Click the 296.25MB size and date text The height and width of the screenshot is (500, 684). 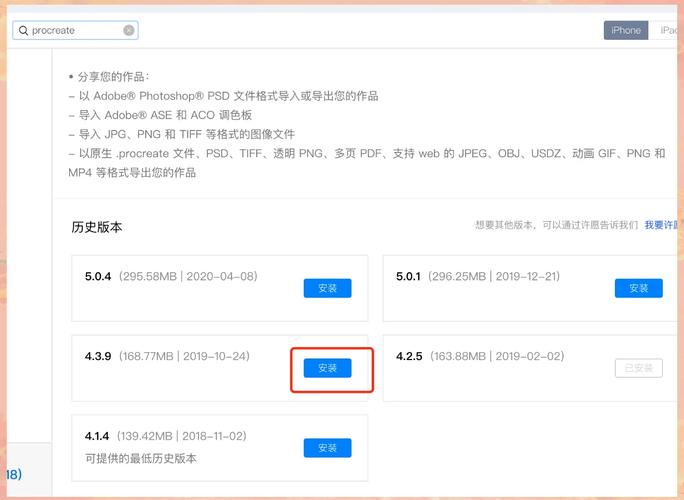(x=494, y=276)
